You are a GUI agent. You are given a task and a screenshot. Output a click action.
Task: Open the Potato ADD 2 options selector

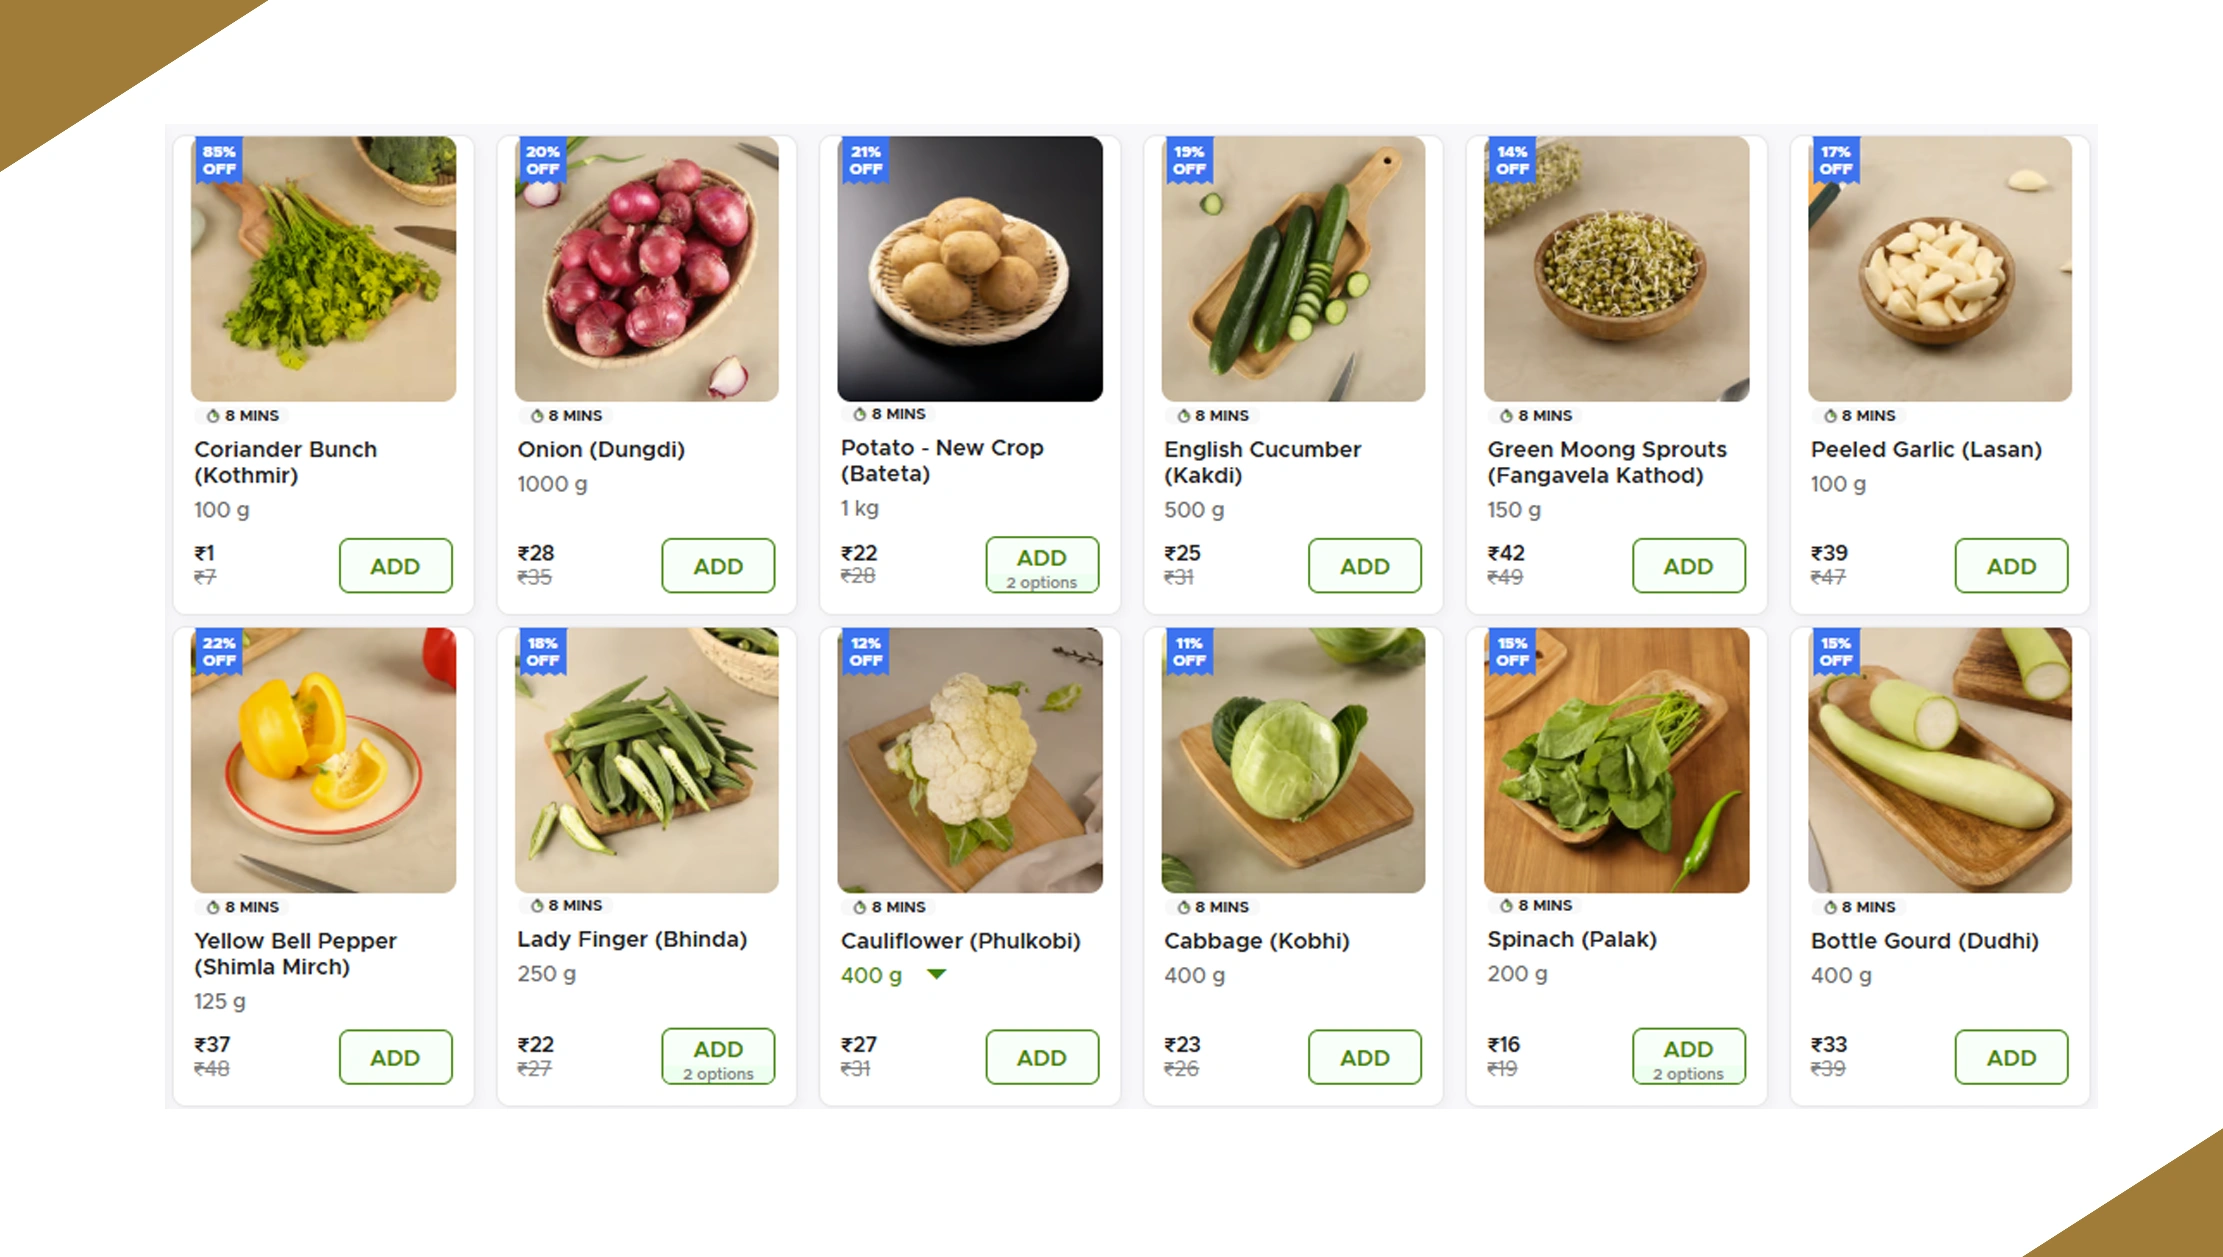tap(1041, 566)
